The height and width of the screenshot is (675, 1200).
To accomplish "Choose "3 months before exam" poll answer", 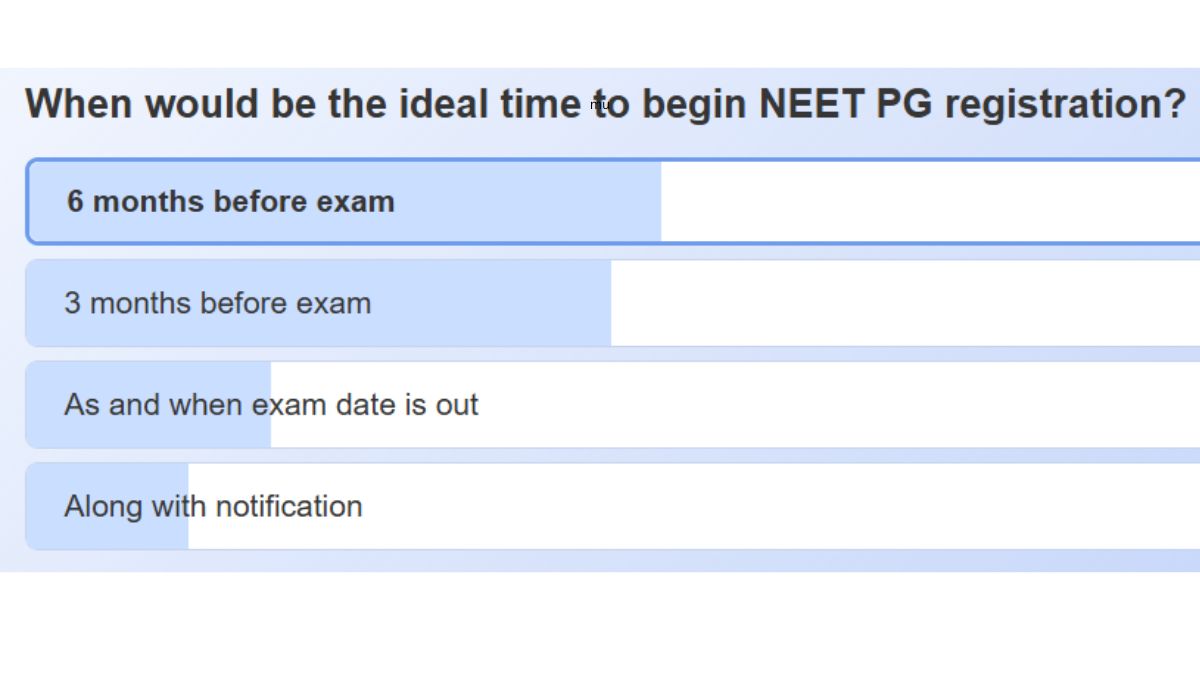I will [x=217, y=303].
